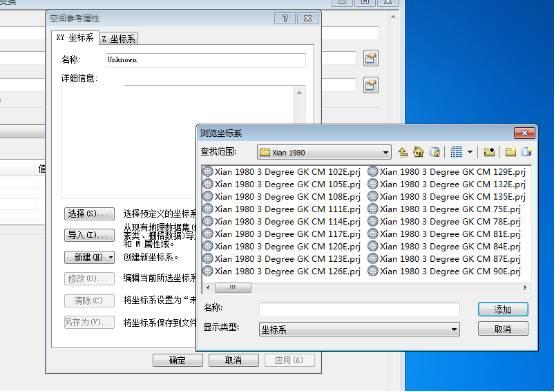Click the 导入(I)... button
555x392 pixels.
pyautogui.click(x=89, y=235)
